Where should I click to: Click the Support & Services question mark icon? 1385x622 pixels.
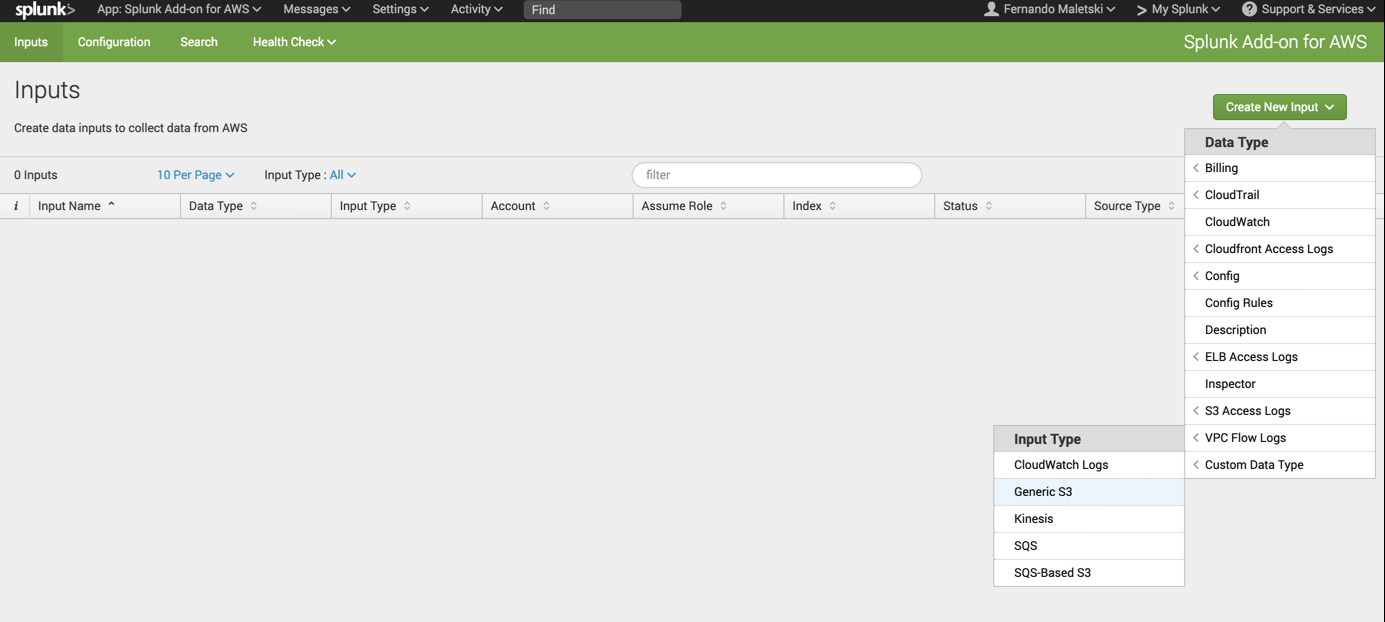pyautogui.click(x=1249, y=9)
